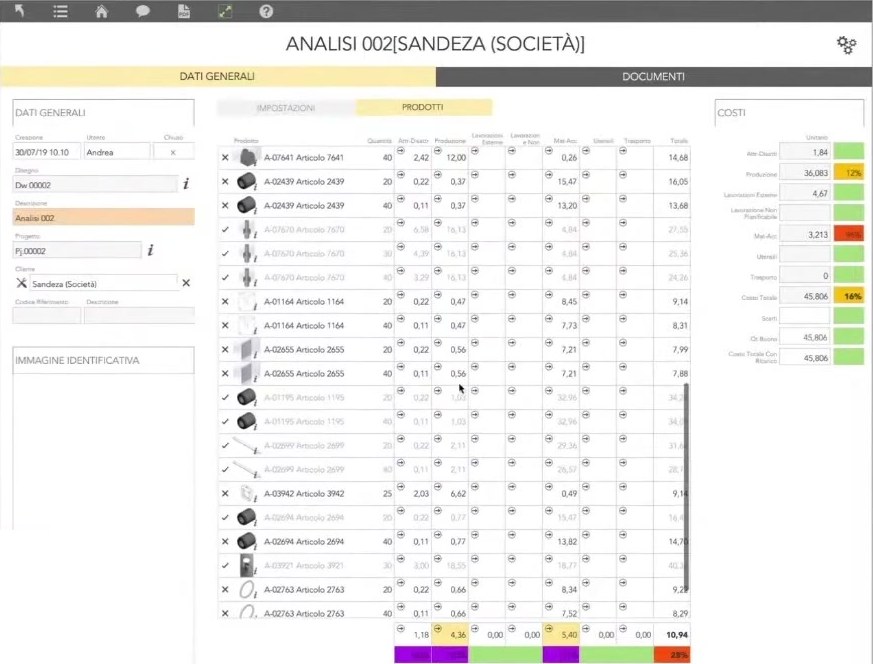Click the DATI GENERALI panel header
Screen dimensions: 873x664
click(x=104, y=112)
